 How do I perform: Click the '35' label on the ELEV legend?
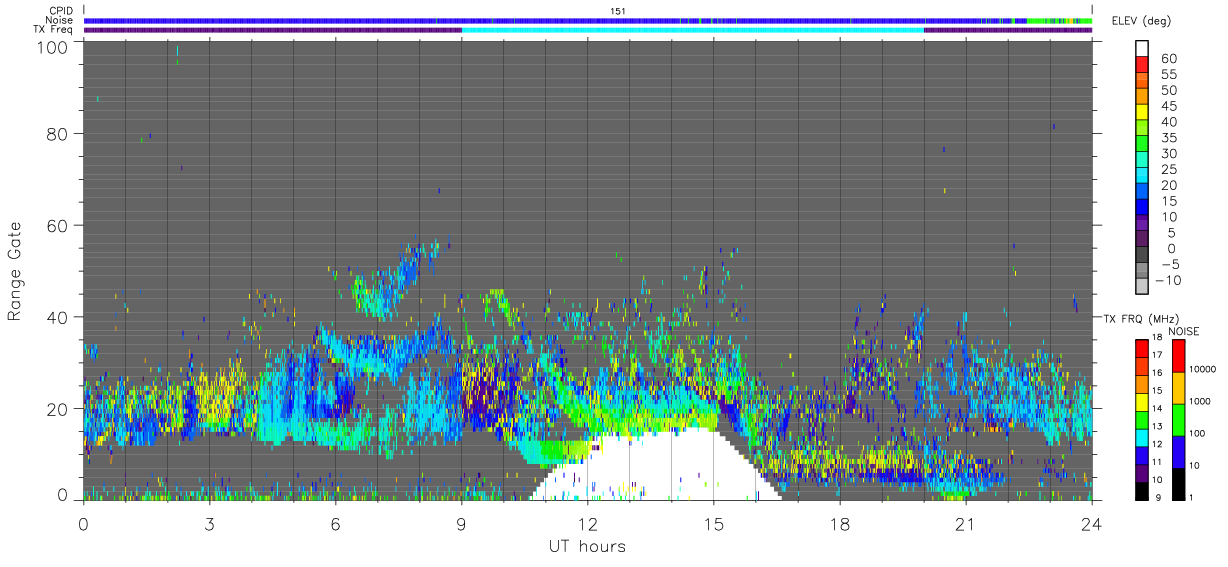(1167, 138)
